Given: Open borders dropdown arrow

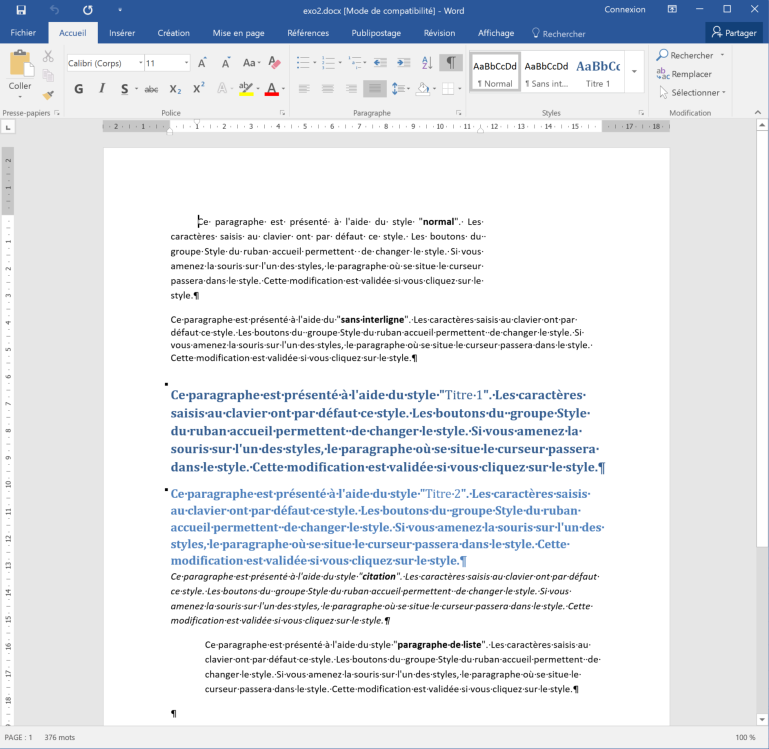Looking at the screenshot, I should pyautogui.click(x=460, y=89).
